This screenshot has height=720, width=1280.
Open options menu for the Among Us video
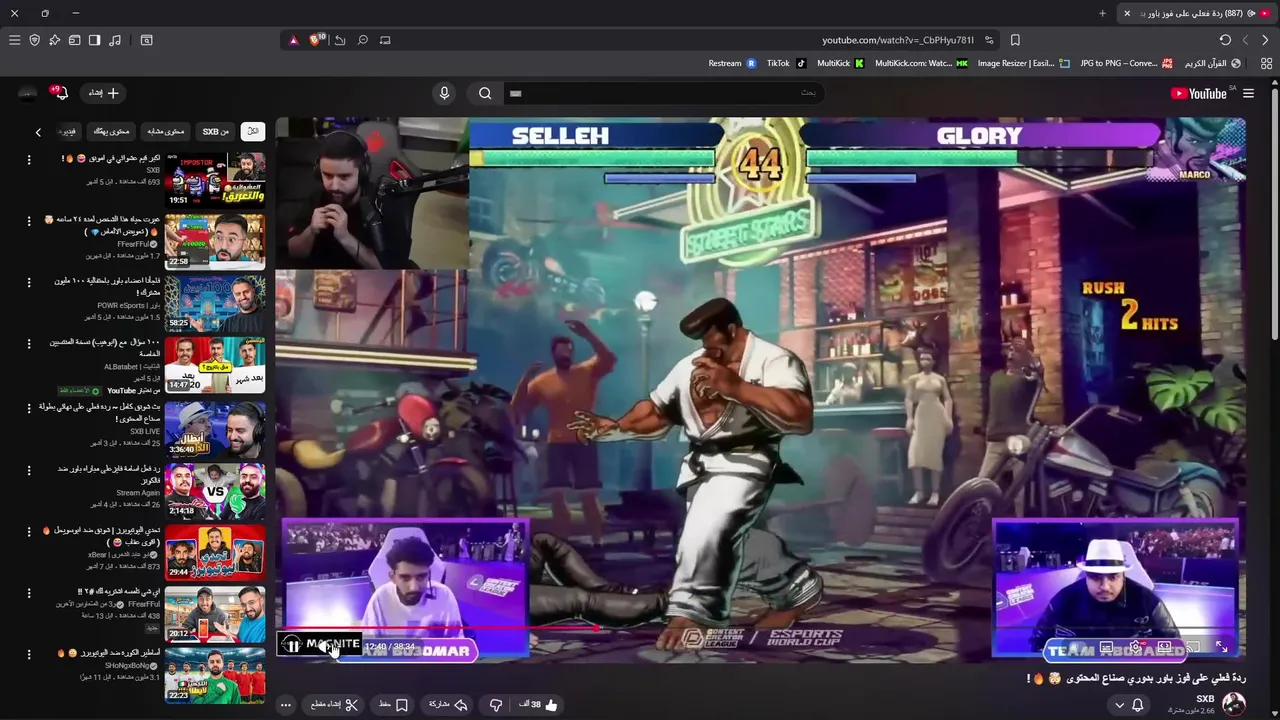29,159
